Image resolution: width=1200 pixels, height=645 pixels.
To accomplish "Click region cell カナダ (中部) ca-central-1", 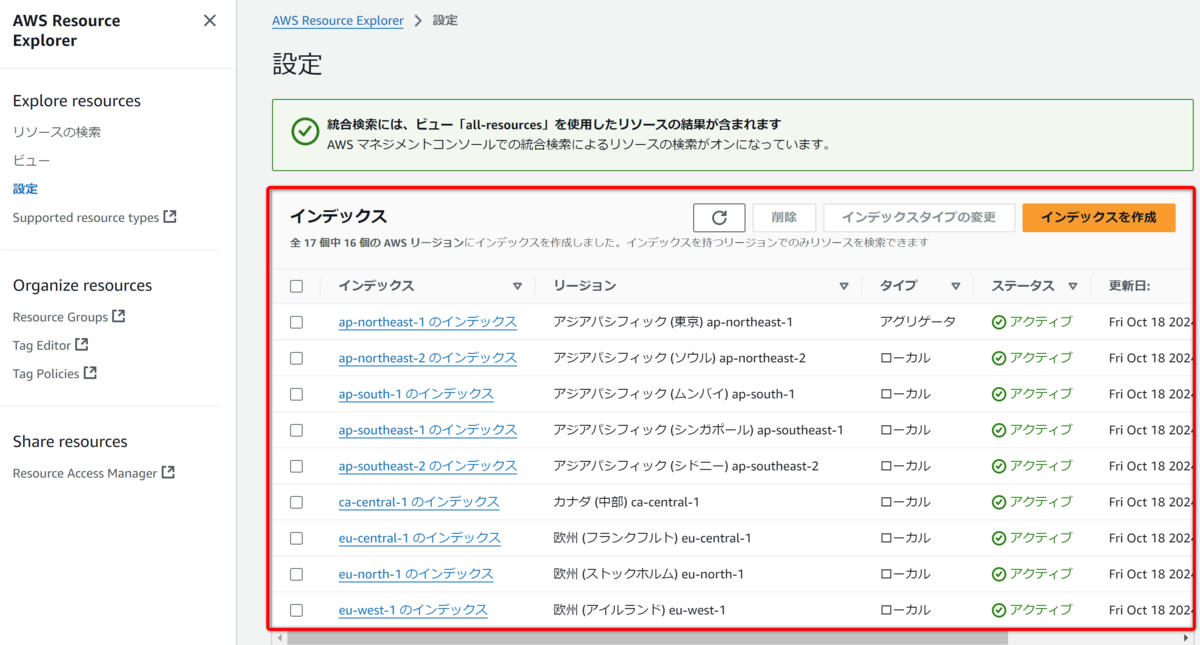I will 626,502.
